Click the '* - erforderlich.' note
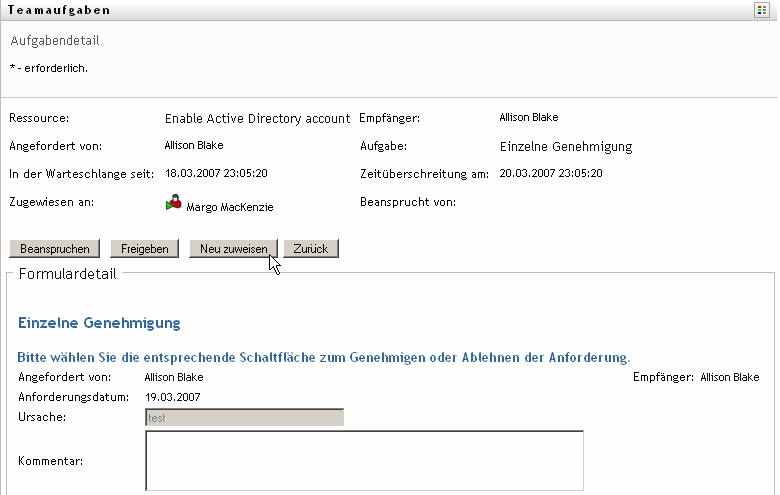Image resolution: width=780 pixels, height=495 pixels. point(49,68)
